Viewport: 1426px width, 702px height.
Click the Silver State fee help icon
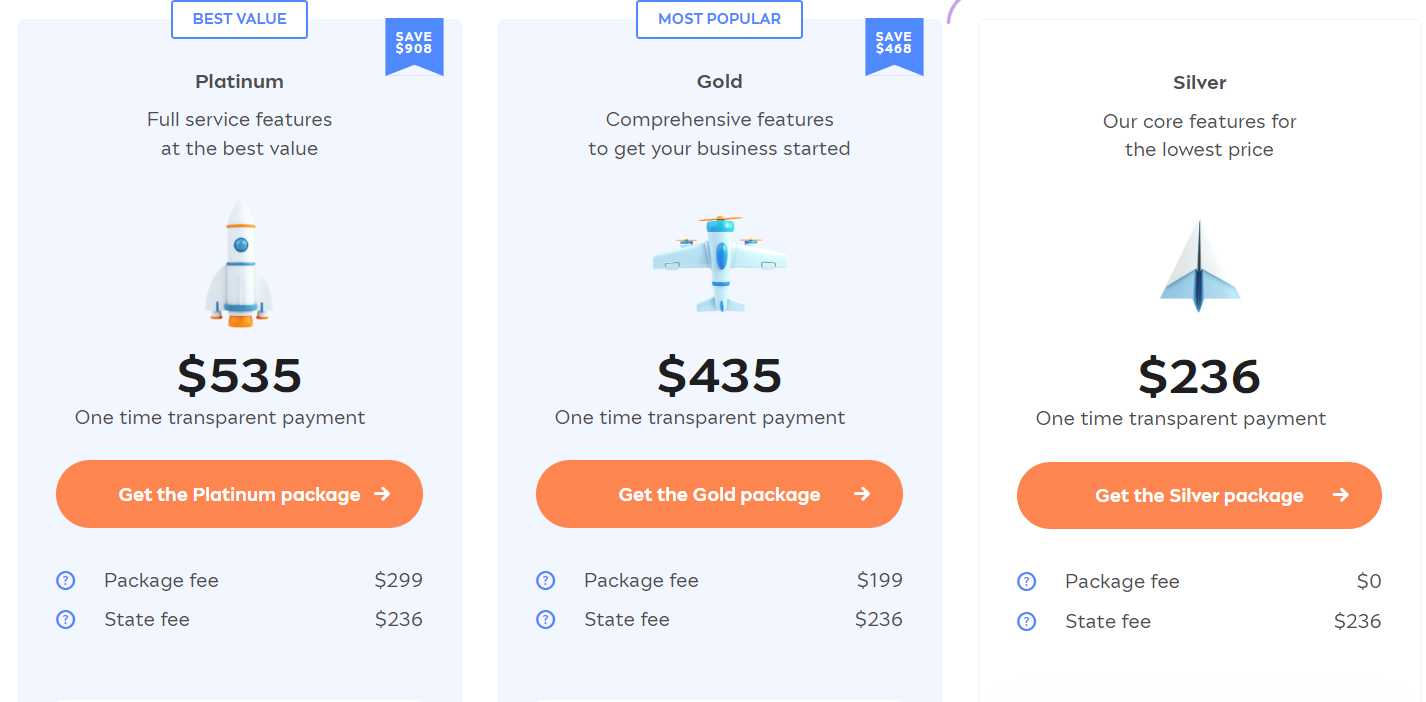[x=1027, y=621]
